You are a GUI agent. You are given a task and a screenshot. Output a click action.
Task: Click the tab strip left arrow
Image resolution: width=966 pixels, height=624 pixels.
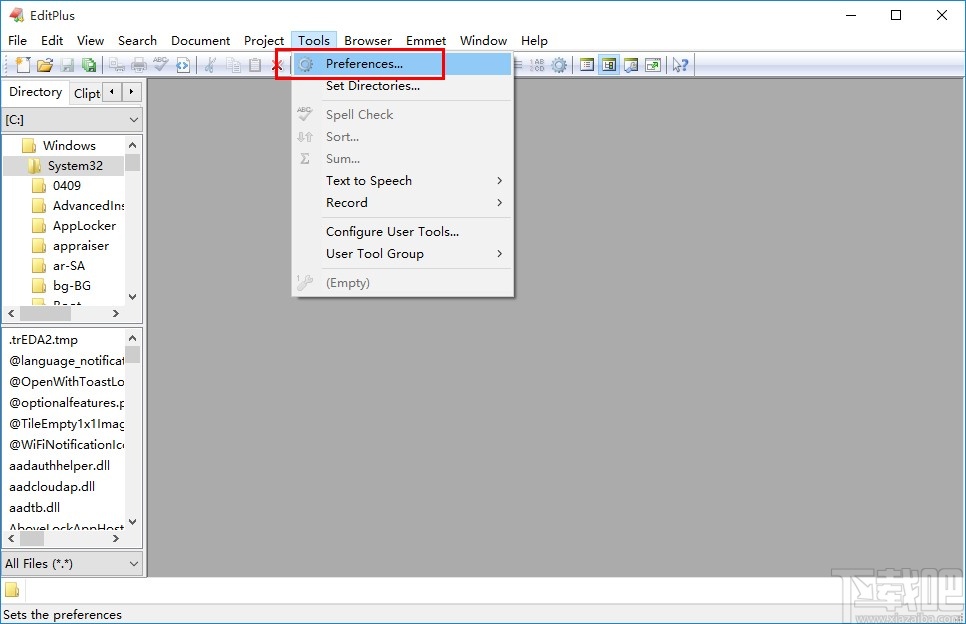coord(112,92)
